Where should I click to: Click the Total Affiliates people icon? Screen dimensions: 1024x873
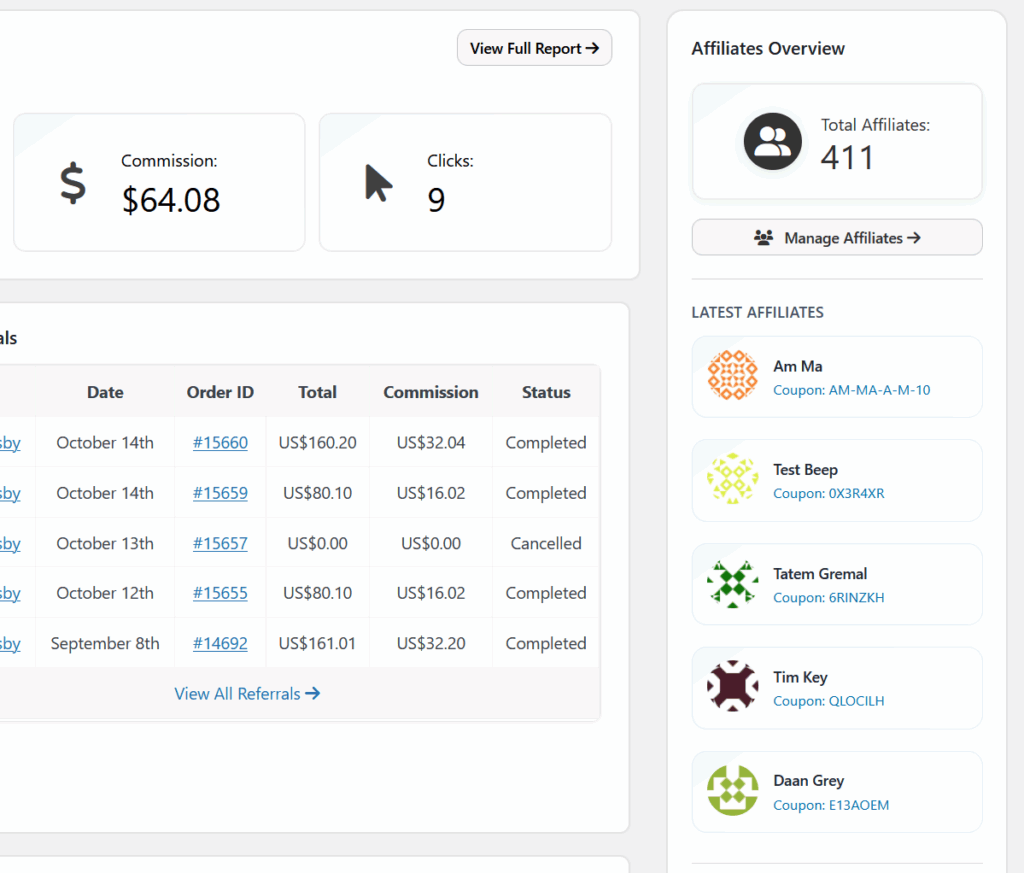(772, 141)
